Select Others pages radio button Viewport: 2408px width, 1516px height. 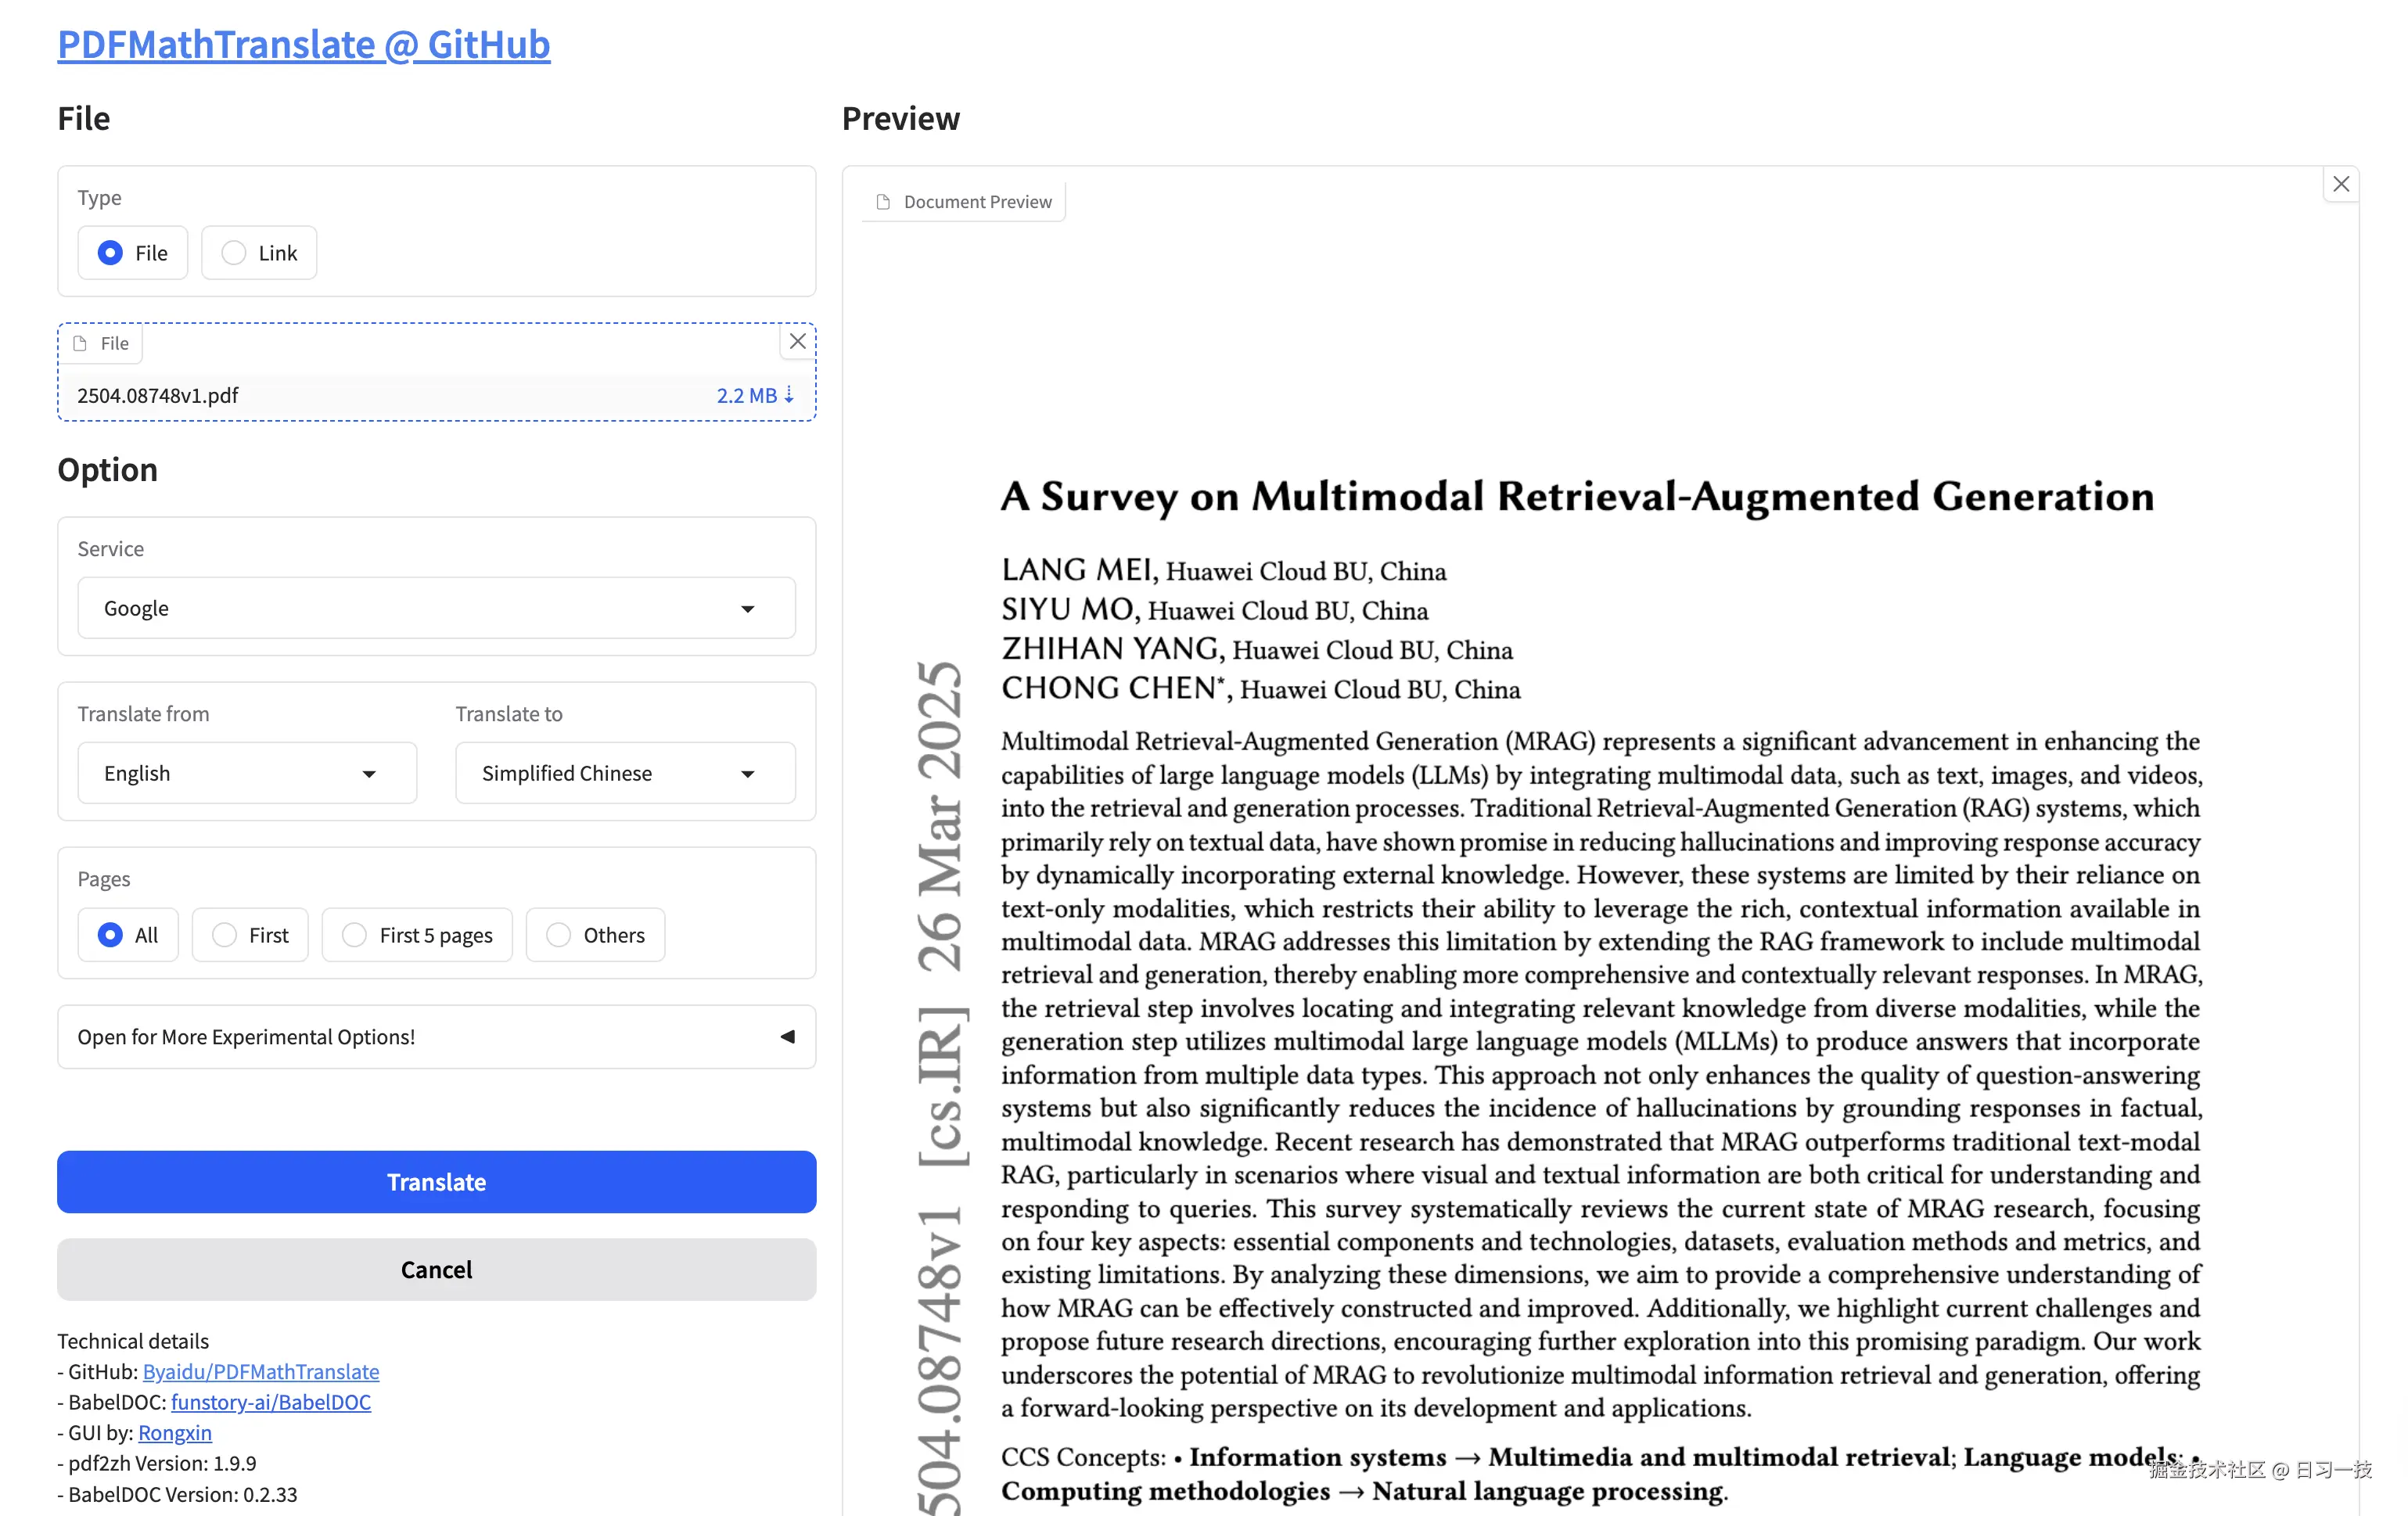[x=559, y=935]
